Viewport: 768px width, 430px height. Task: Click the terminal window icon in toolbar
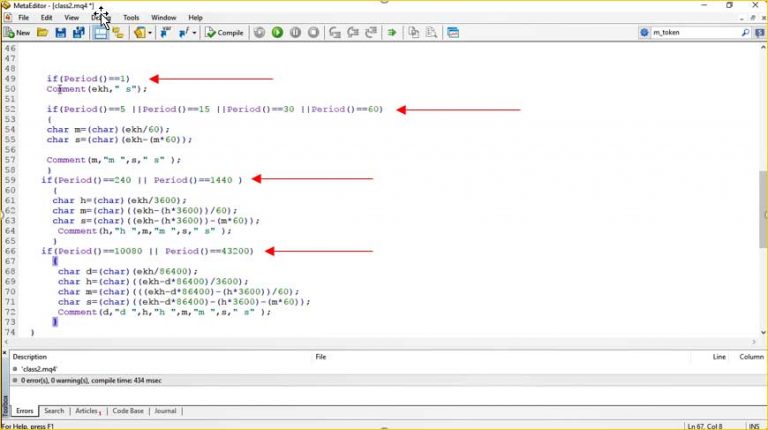click(453, 33)
